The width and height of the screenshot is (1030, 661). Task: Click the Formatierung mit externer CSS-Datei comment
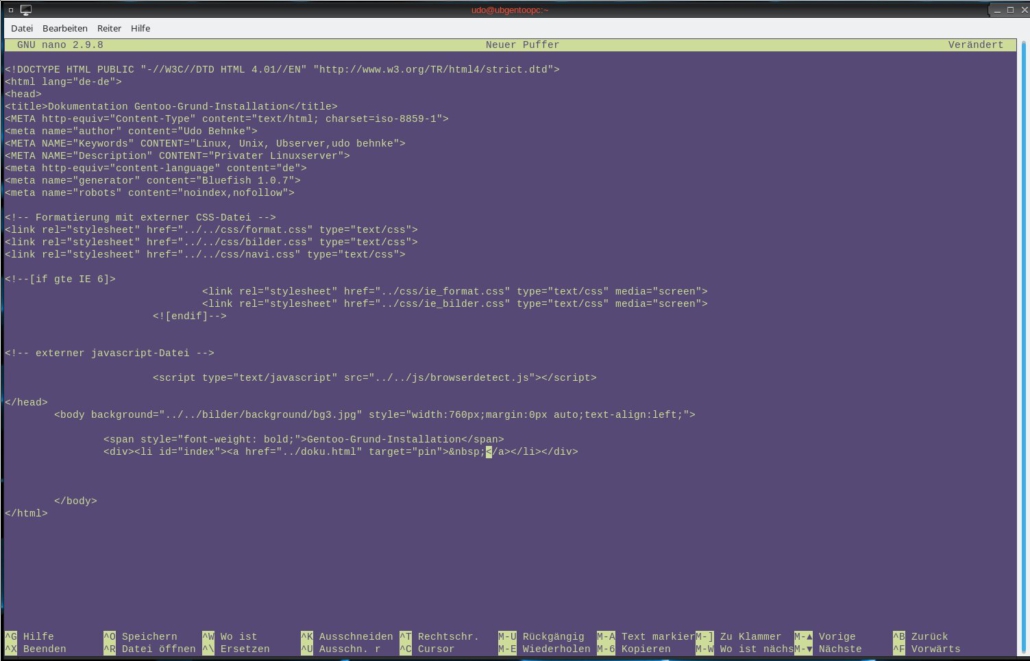140,217
